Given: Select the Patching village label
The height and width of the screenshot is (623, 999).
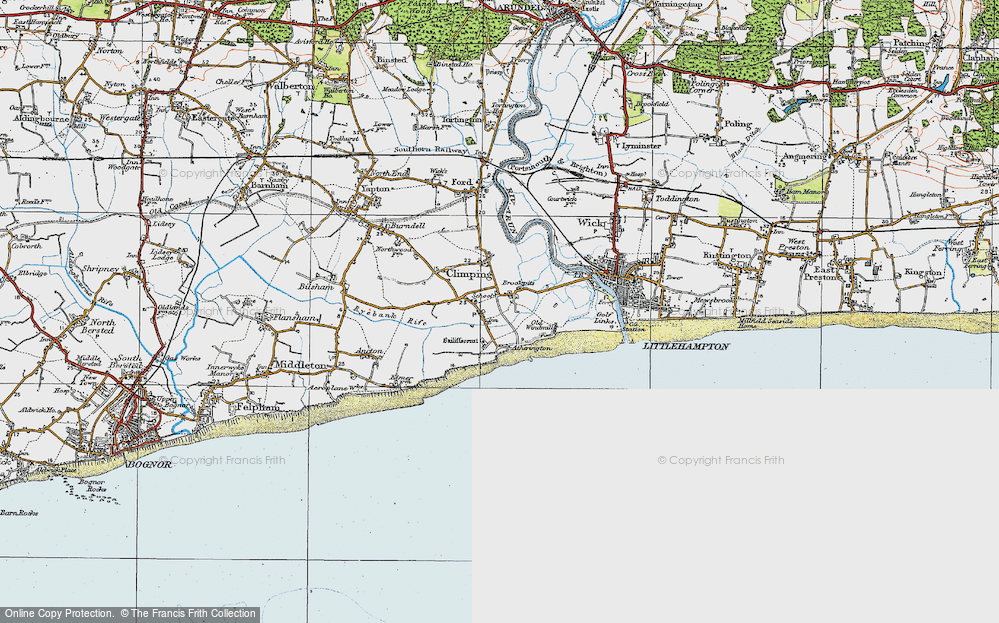Looking at the screenshot, I should point(912,43).
